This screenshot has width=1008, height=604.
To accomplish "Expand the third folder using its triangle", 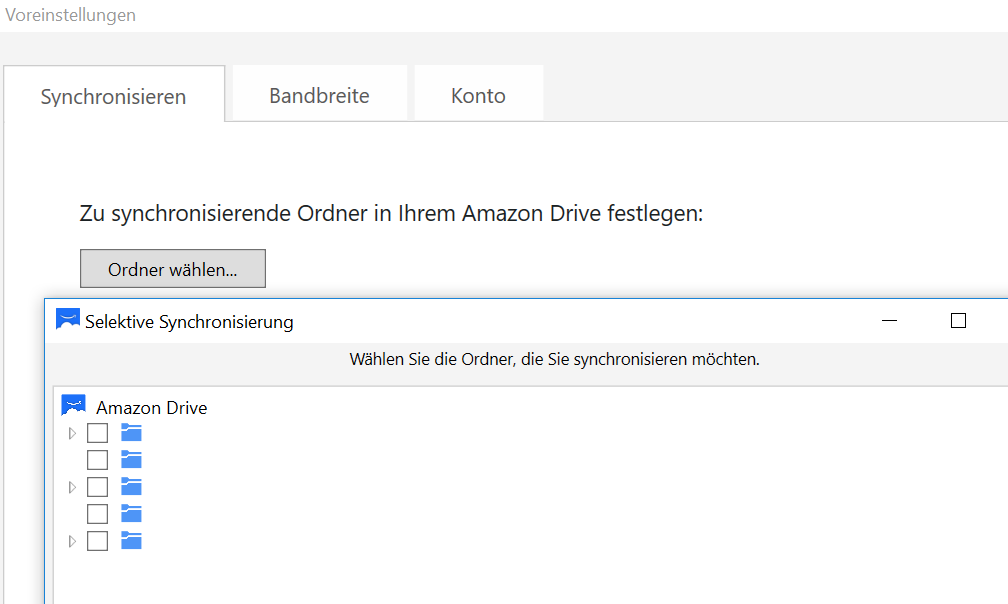I will 71,487.
